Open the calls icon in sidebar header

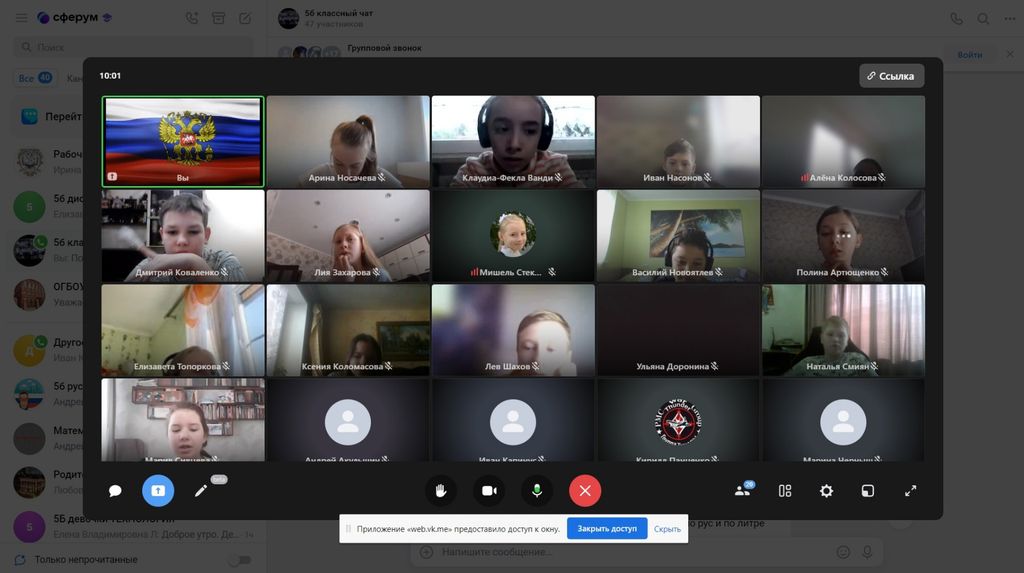[x=191, y=18]
